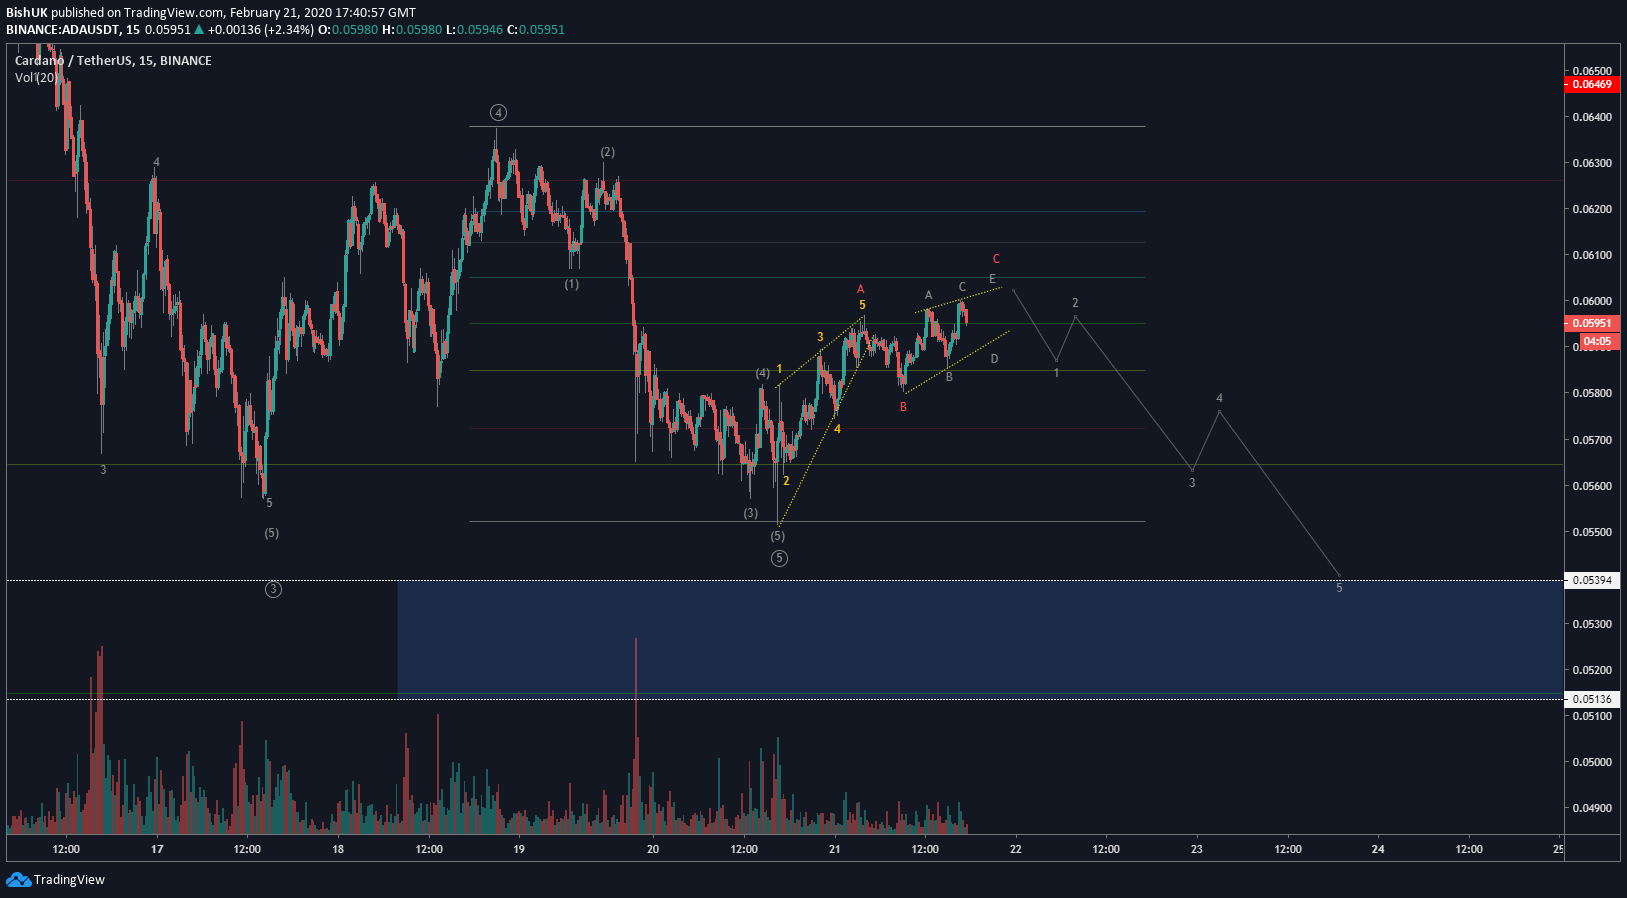Screen dimensions: 1627x898
Task: Click the 0.04900 price axis label
Action: coord(1592,808)
